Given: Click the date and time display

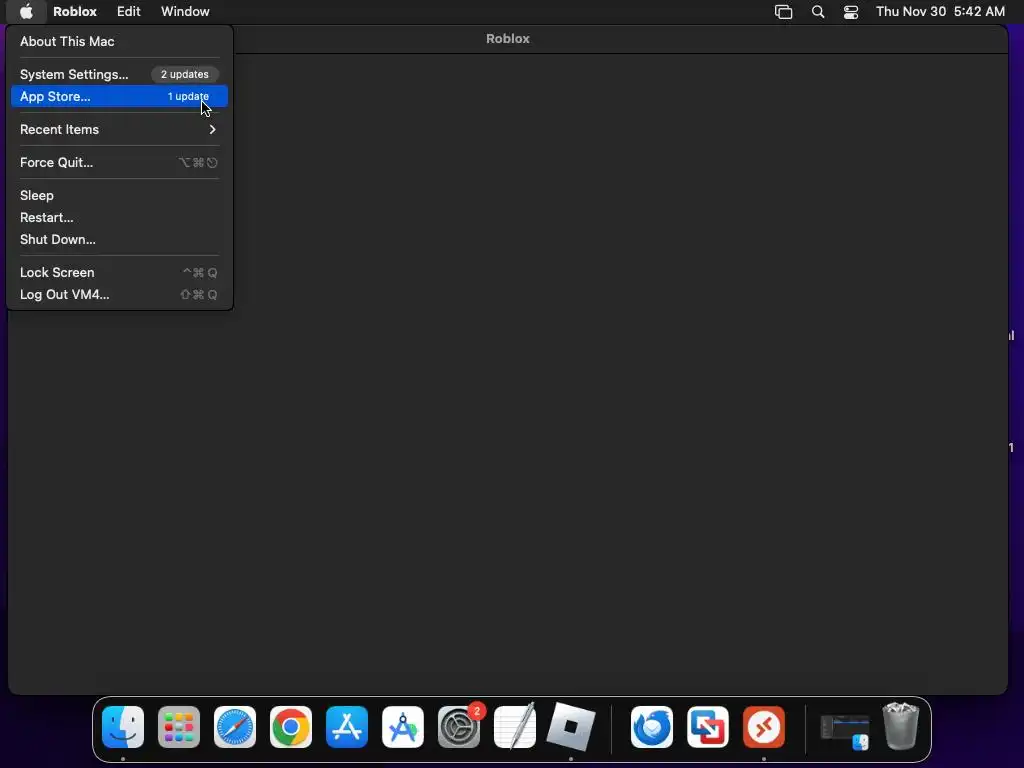Looking at the screenshot, I should point(940,11).
